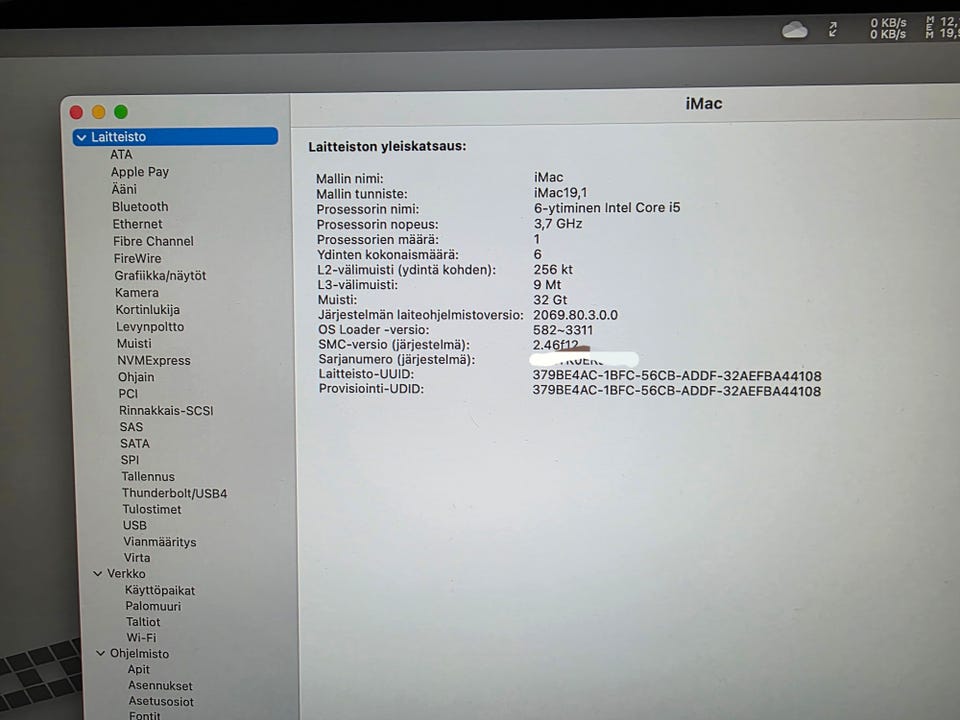The width and height of the screenshot is (960, 720).
Task: Select Palomuuri under Verkko
Action: click(153, 606)
